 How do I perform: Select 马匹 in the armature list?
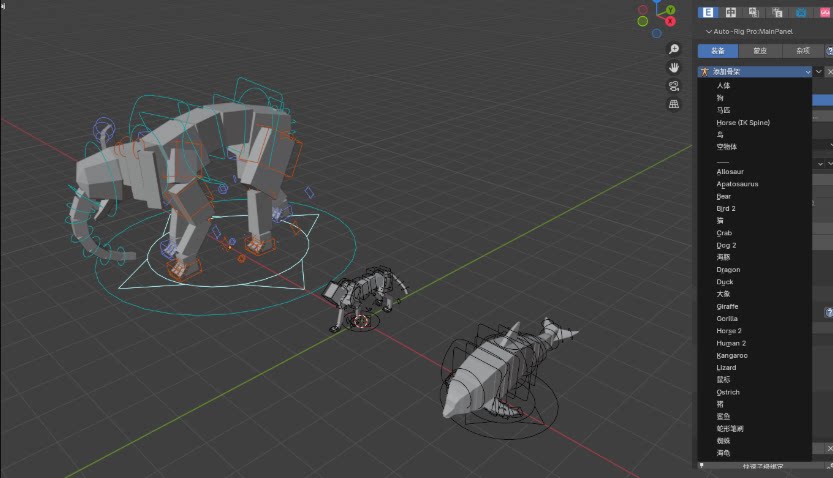pyautogui.click(x=723, y=110)
